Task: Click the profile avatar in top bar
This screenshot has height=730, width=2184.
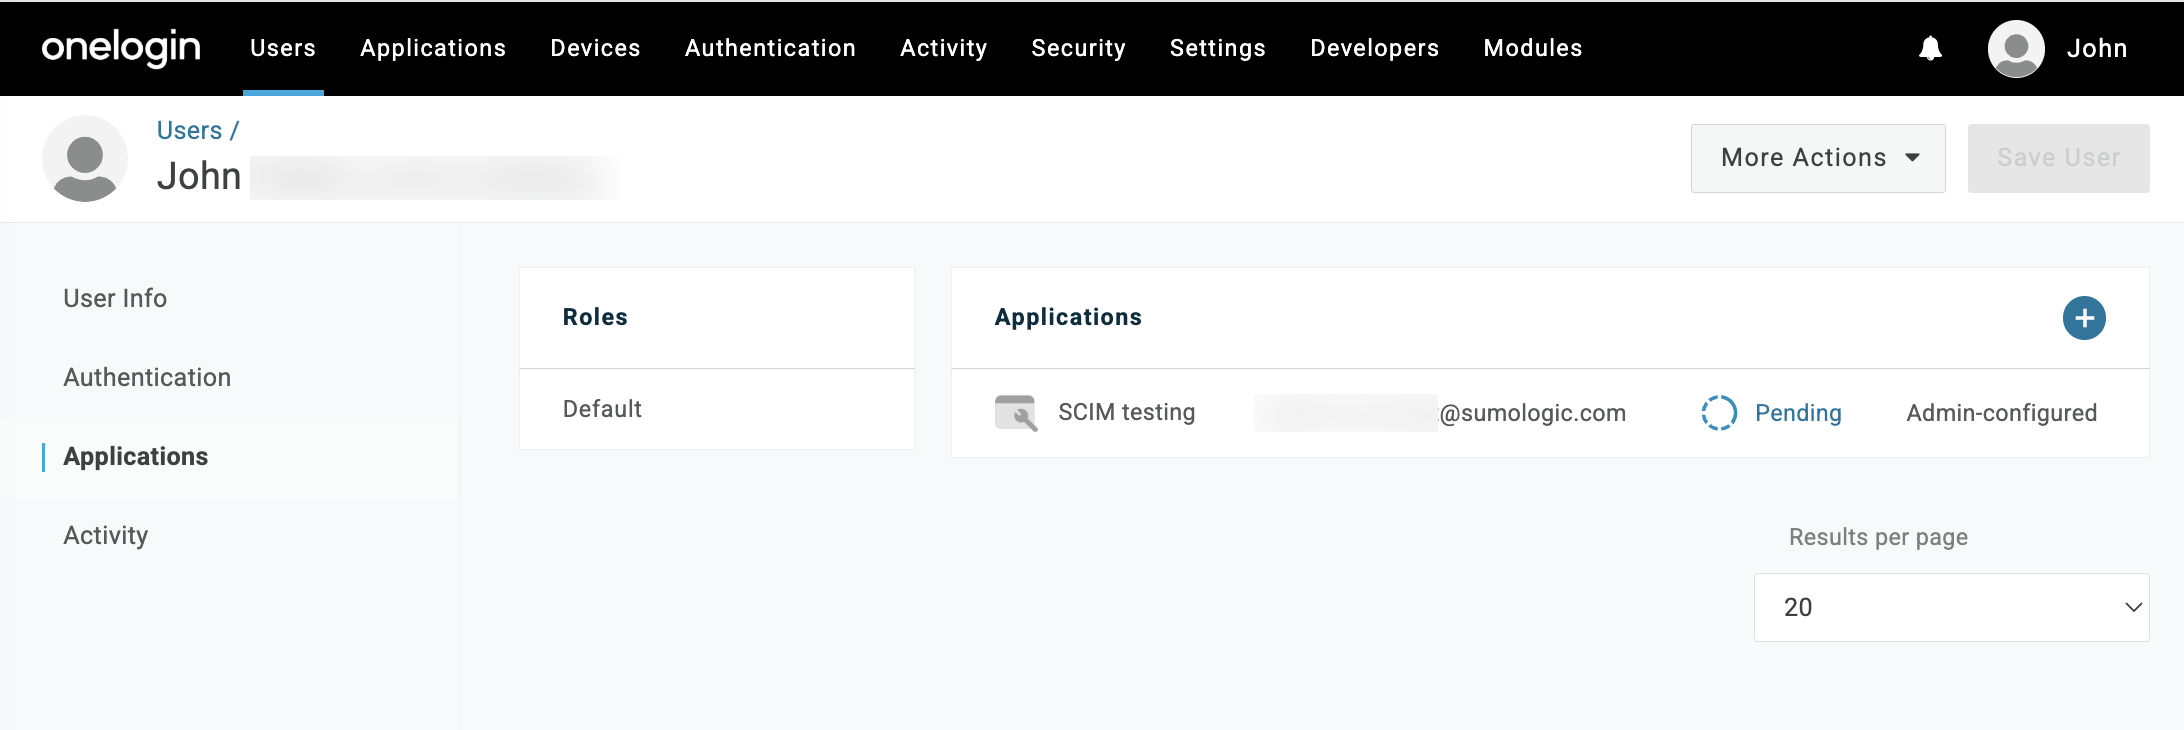Action: [2015, 48]
